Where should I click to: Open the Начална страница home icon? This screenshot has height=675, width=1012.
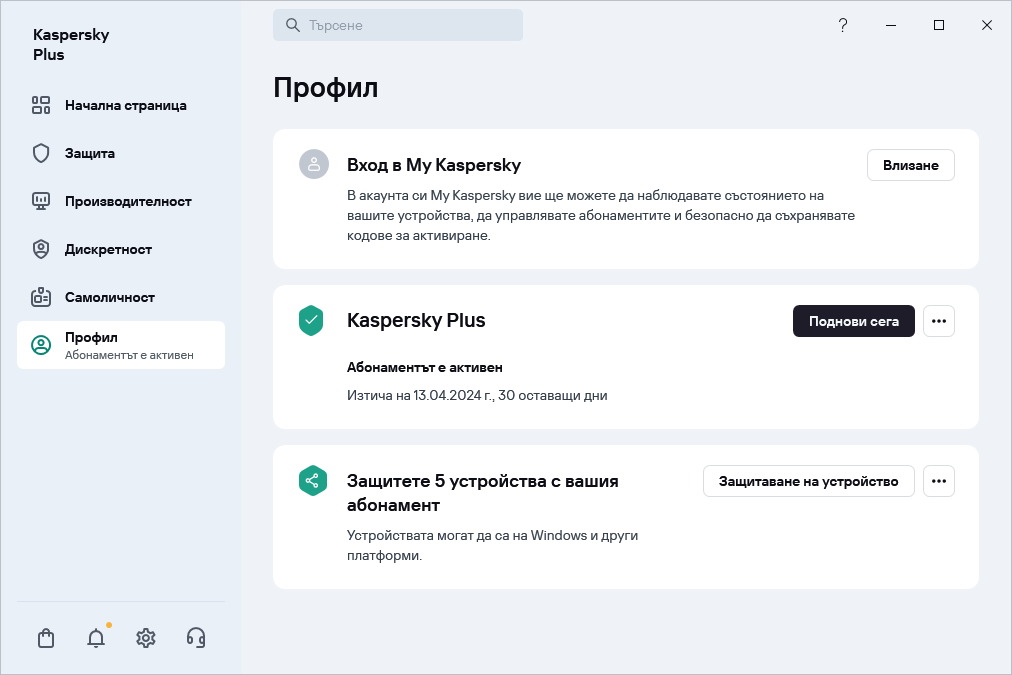pyautogui.click(x=41, y=105)
